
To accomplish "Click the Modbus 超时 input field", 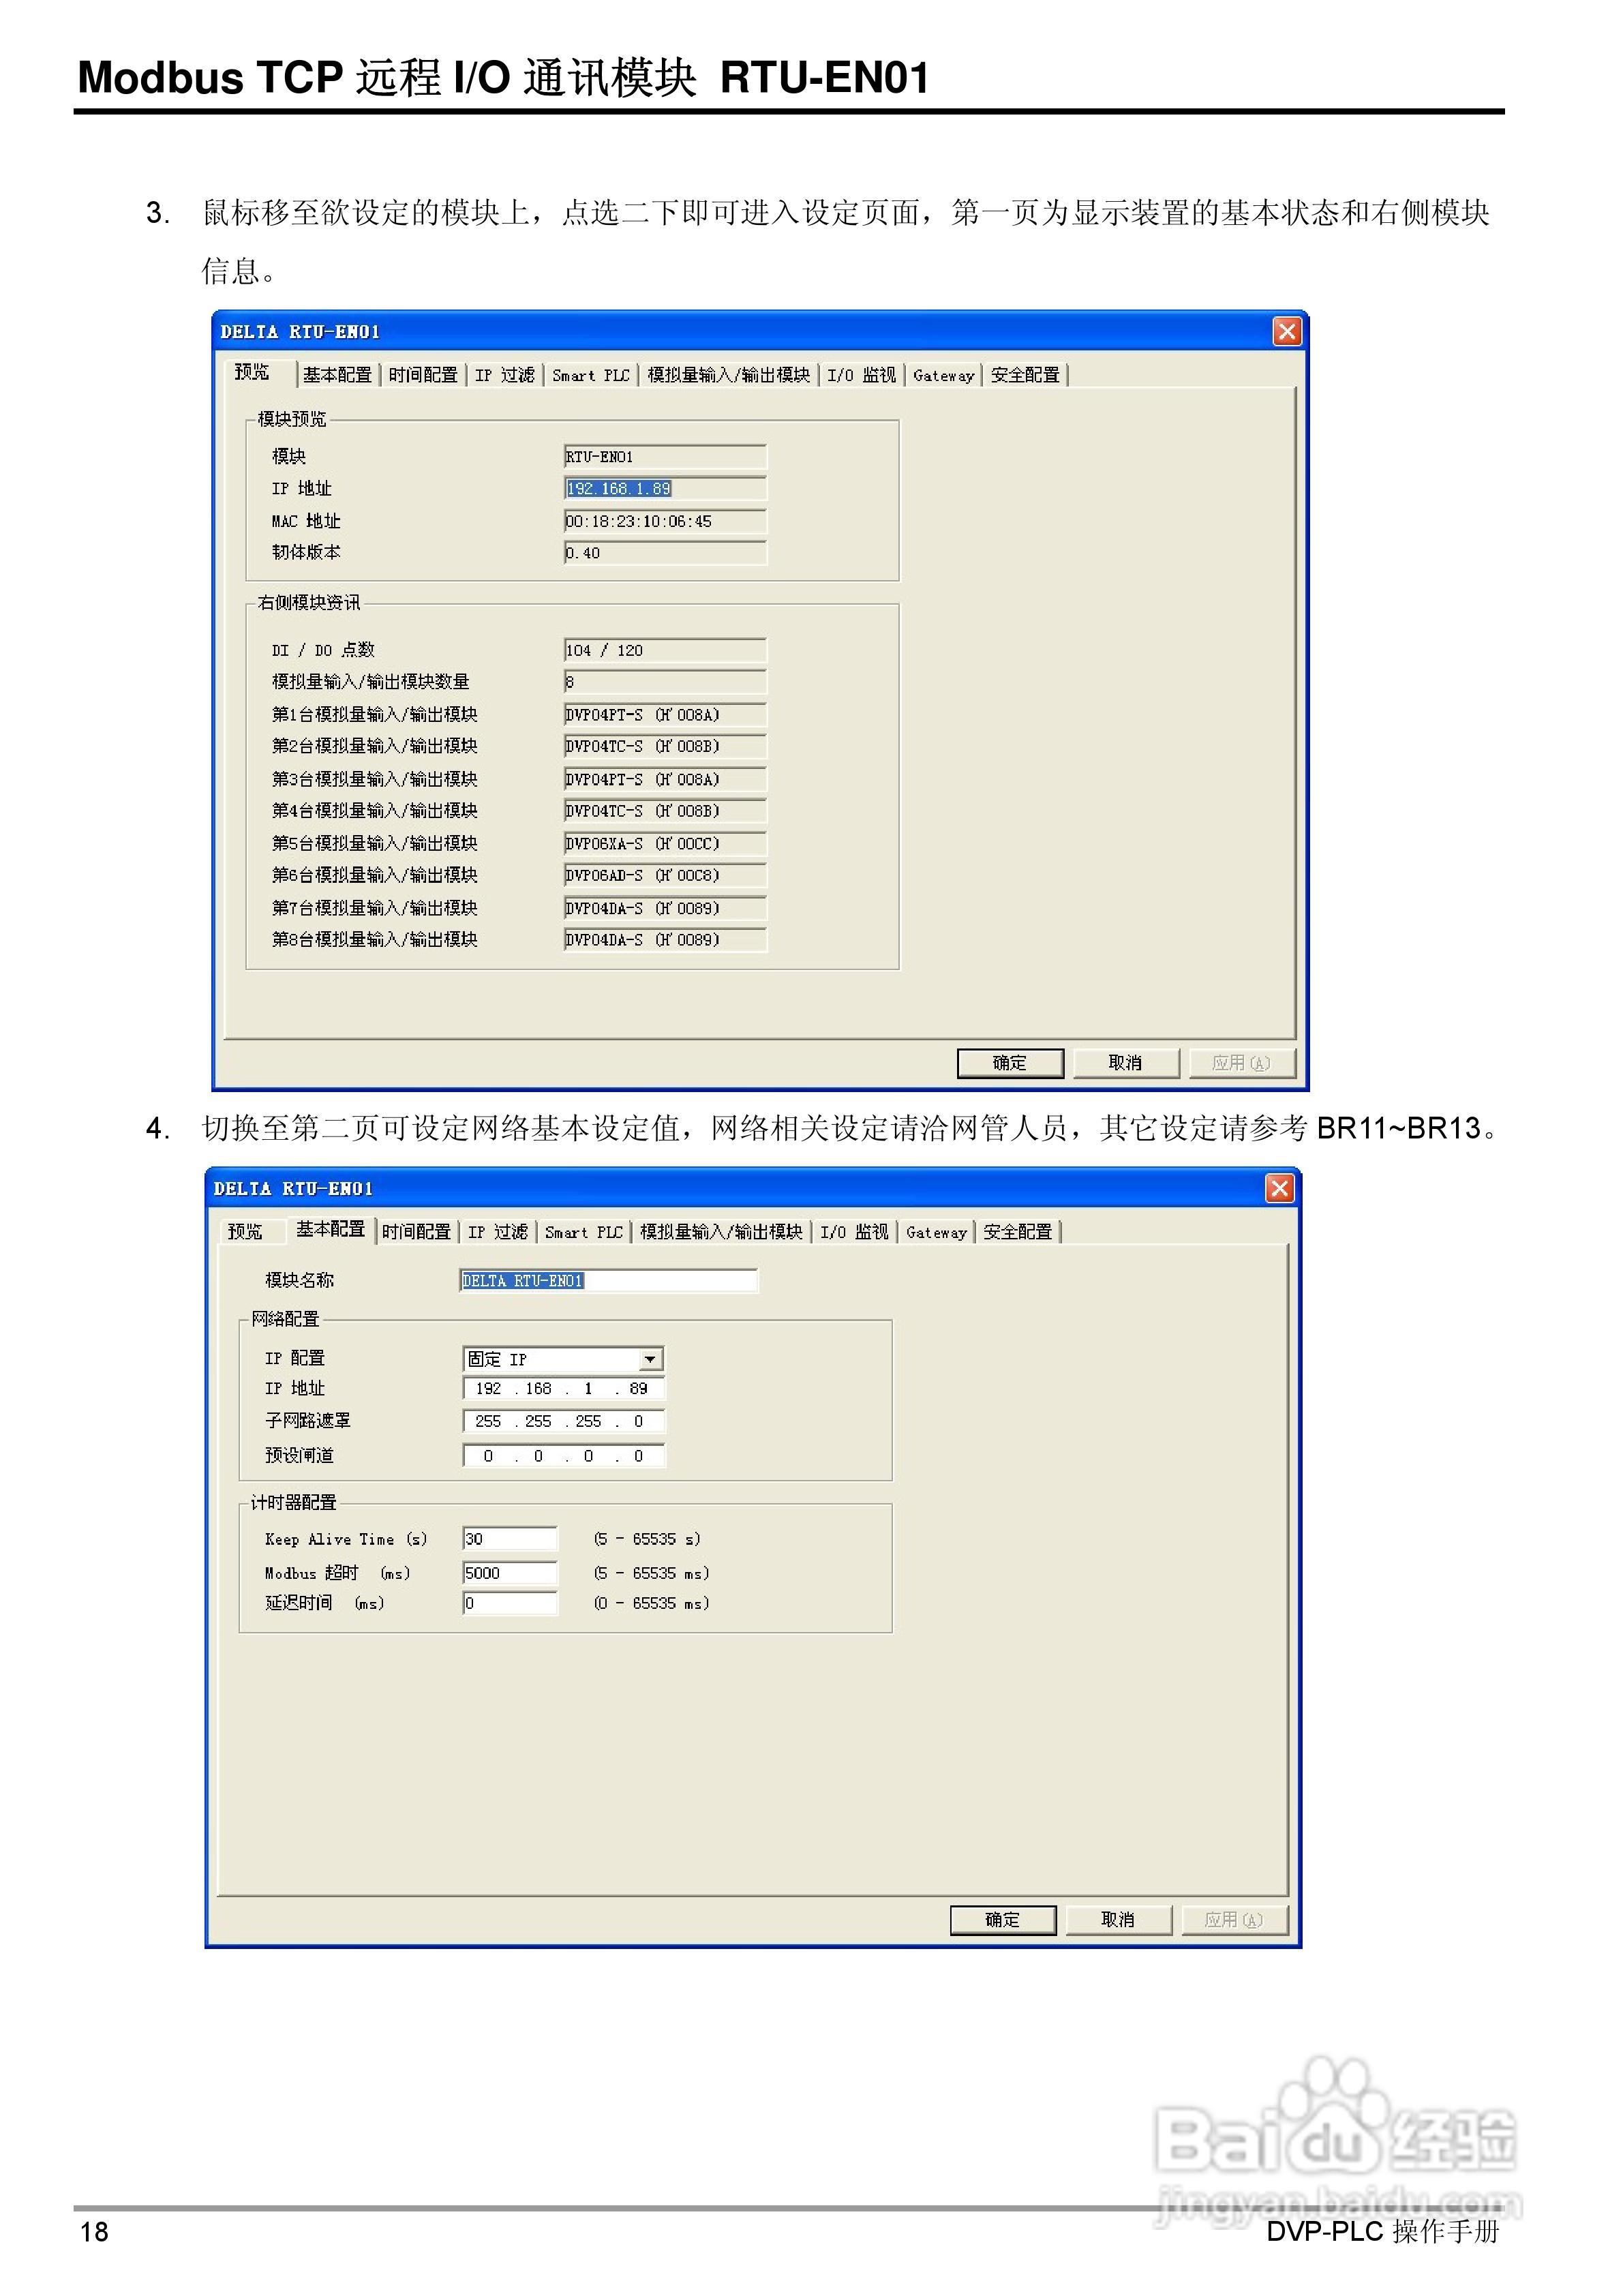I will pyautogui.click(x=509, y=1573).
